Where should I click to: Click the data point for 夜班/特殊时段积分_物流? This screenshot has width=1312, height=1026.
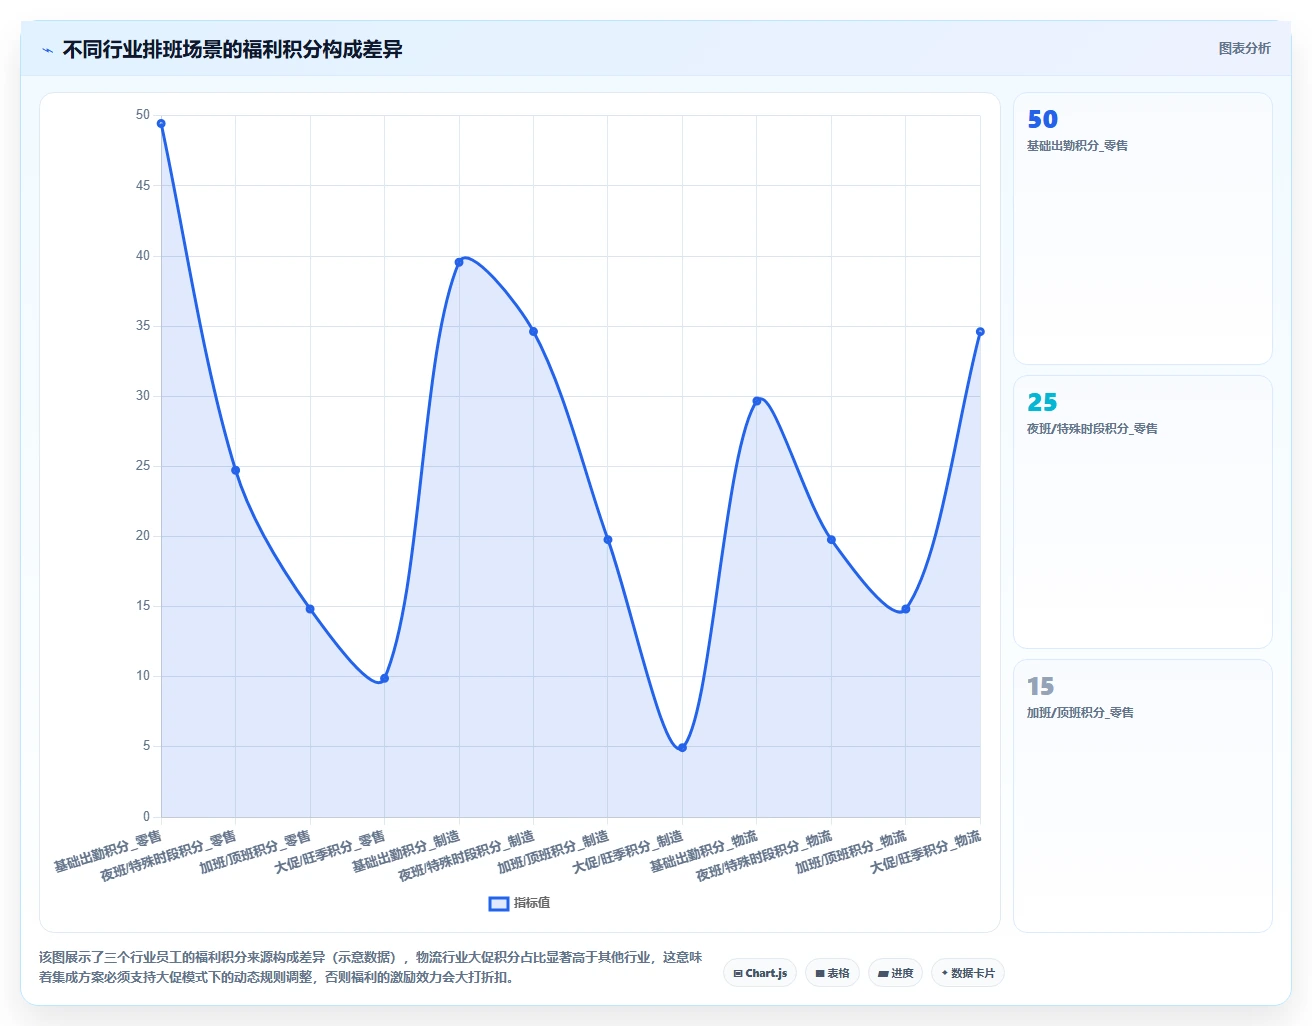(x=831, y=540)
